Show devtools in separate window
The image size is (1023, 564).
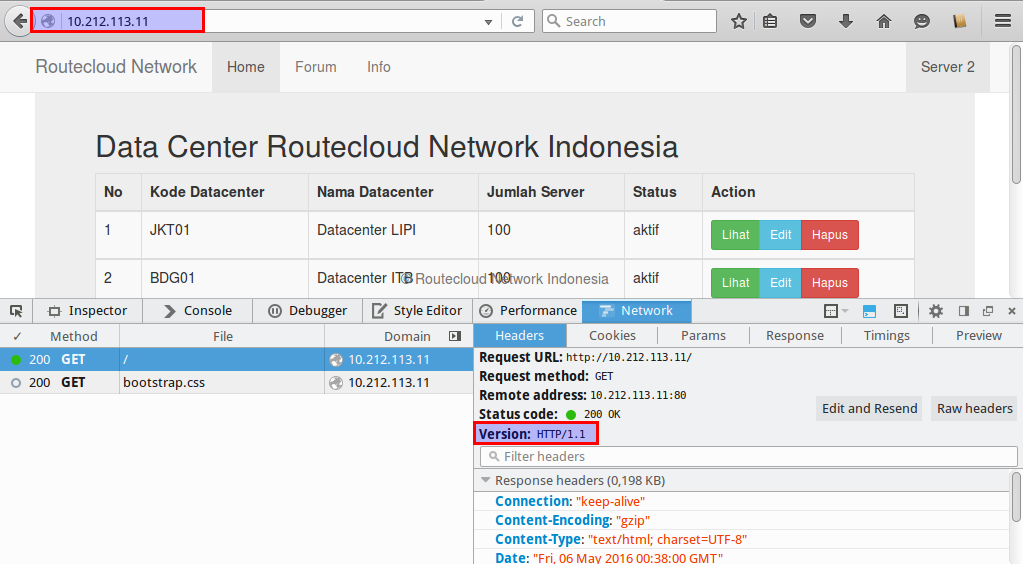tap(988, 311)
